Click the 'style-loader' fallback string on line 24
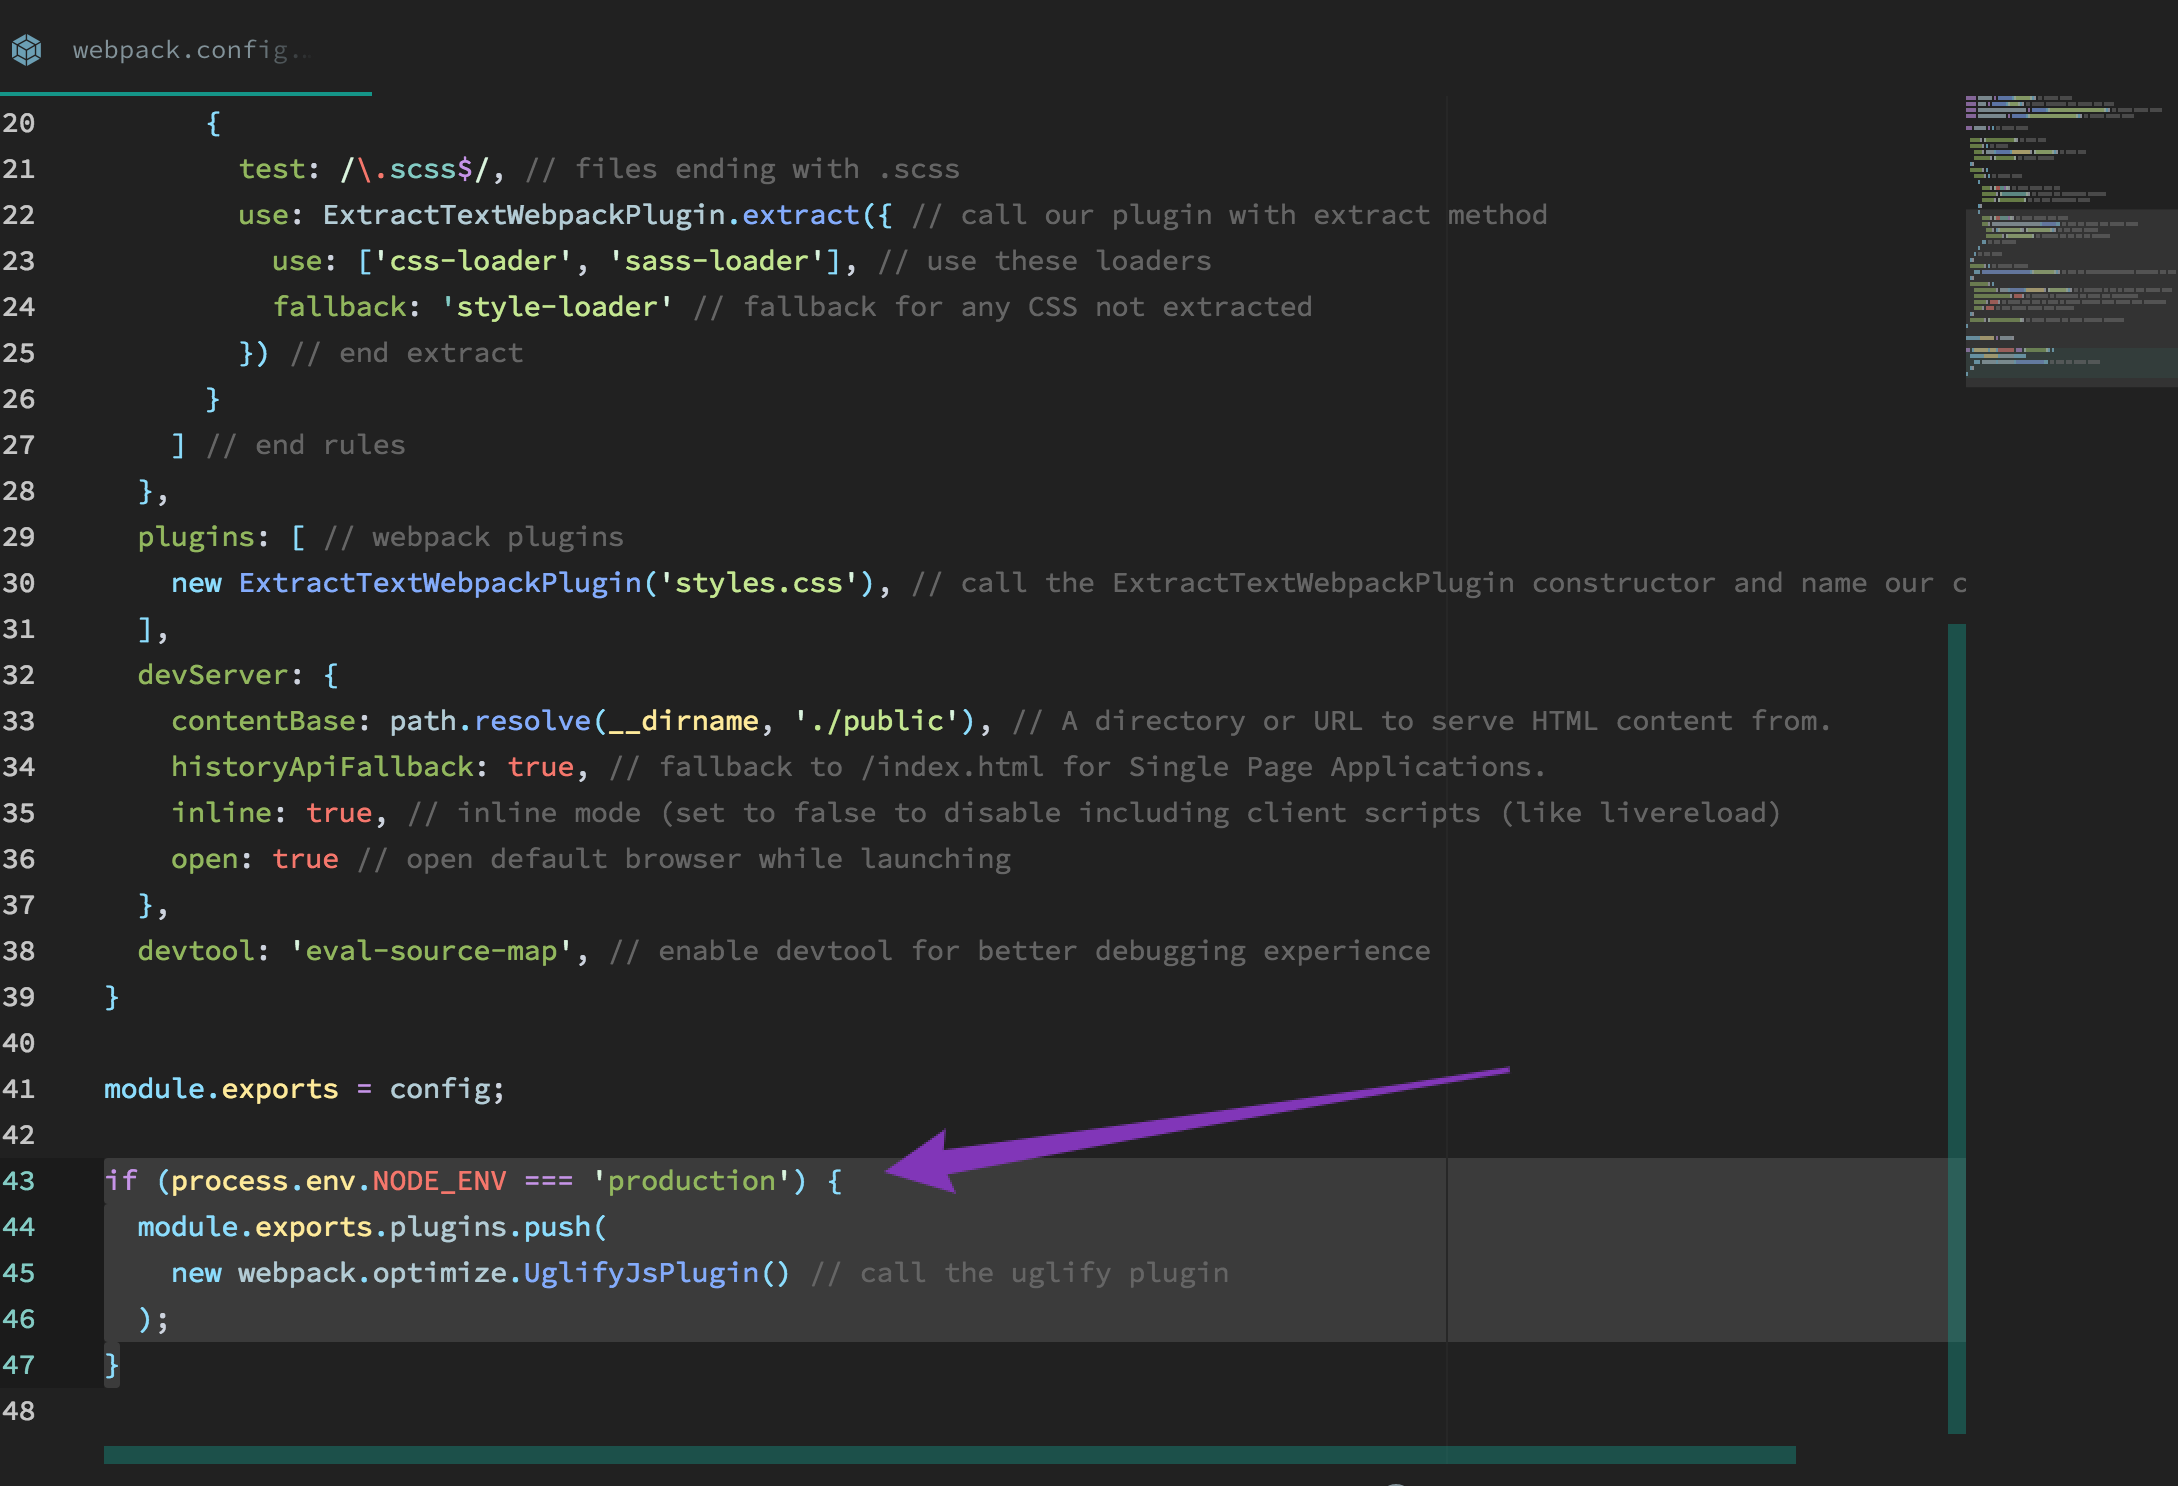Image resolution: width=2178 pixels, height=1486 pixels. (557, 306)
